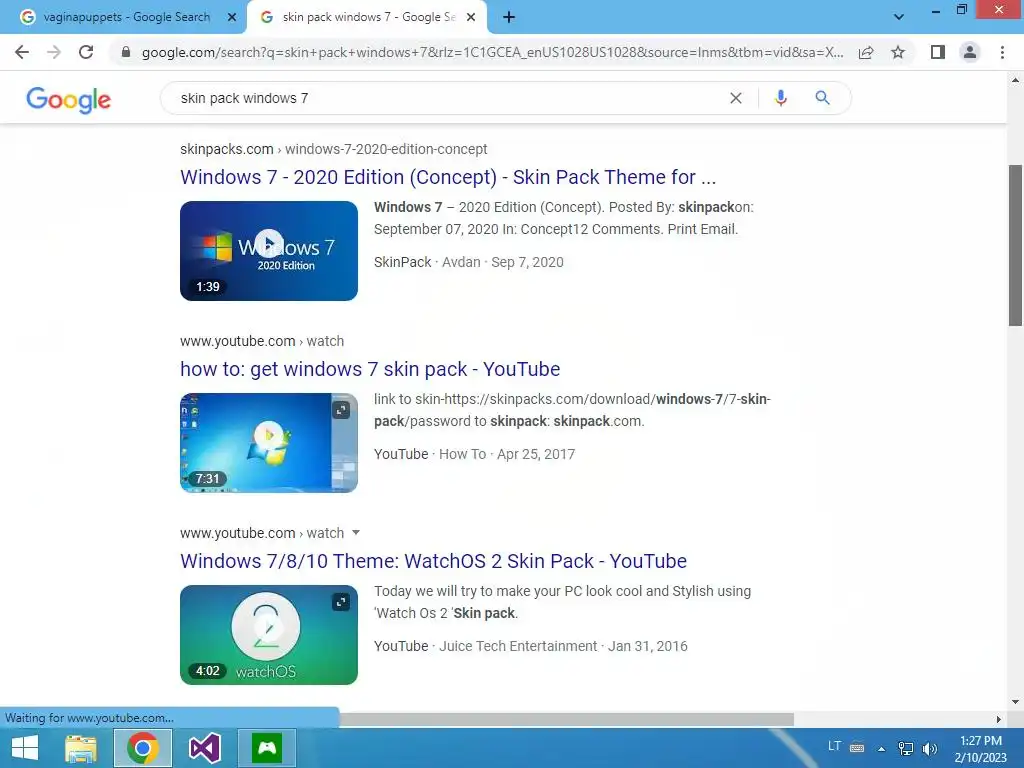The height and width of the screenshot is (768, 1024).
Task: Click the Chrome taskbar icon
Action: 143,748
